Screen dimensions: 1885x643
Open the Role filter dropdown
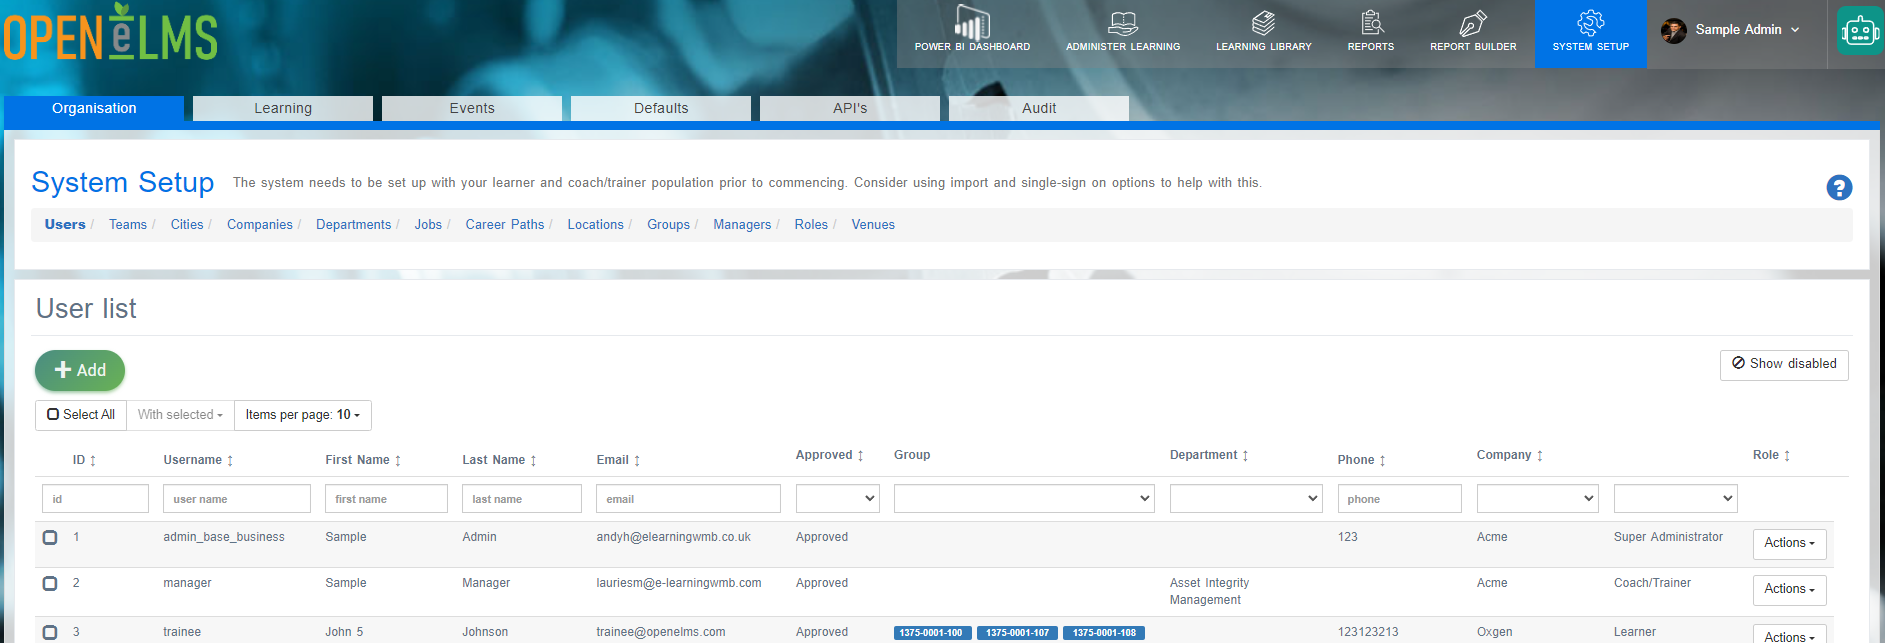coord(1676,498)
